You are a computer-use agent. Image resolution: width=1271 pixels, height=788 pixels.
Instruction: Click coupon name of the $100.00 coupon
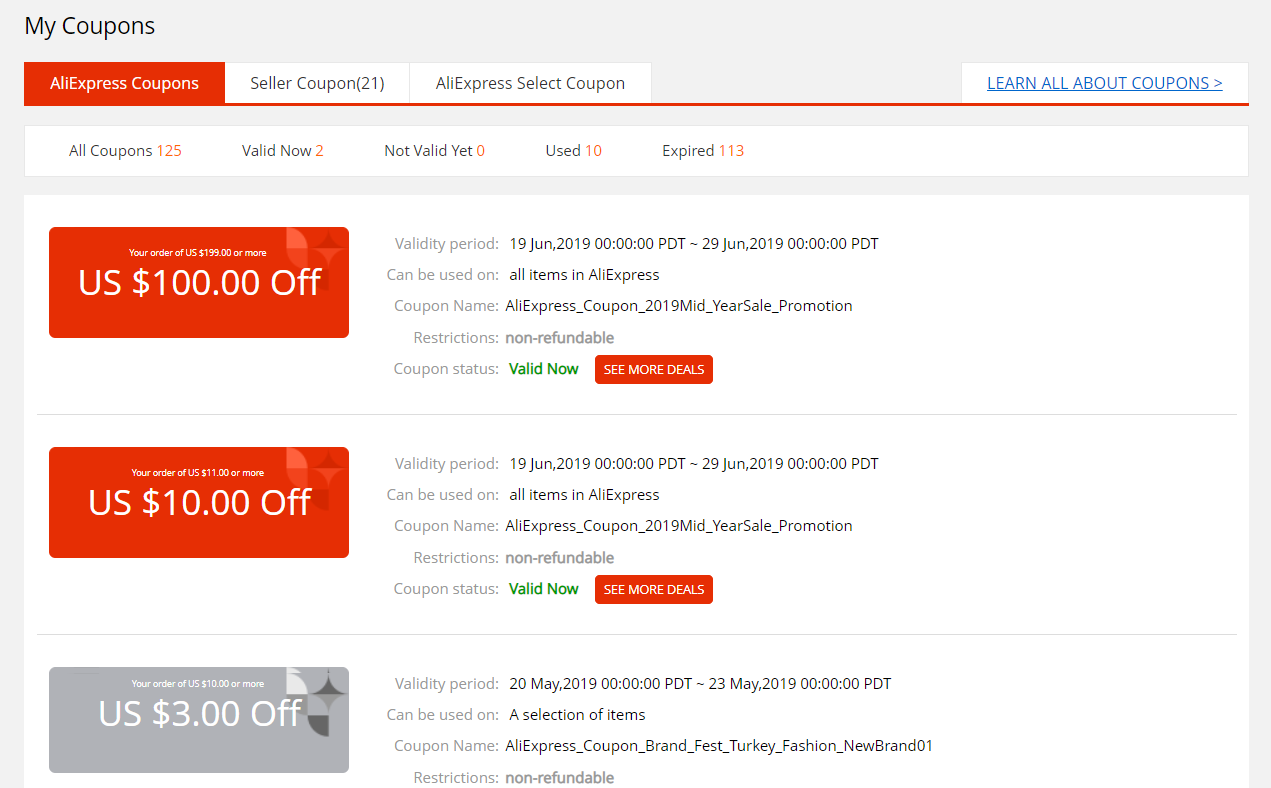click(679, 305)
